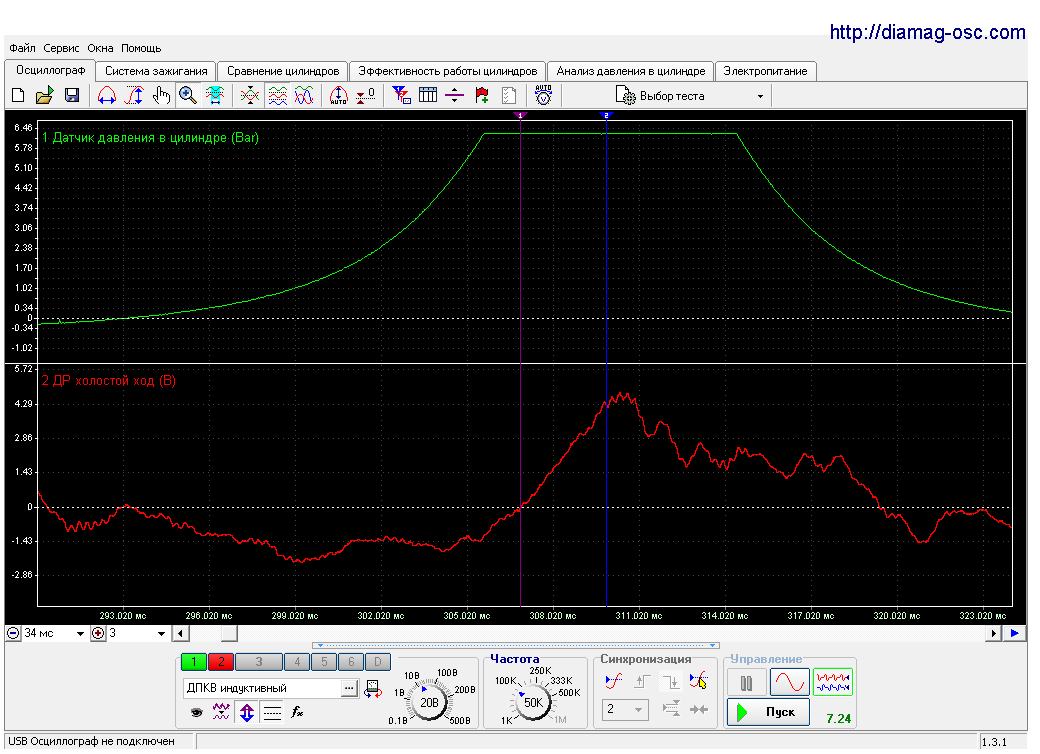Enable channel 6 button
Viewport: 1040px width, 754px height.
(x=352, y=661)
